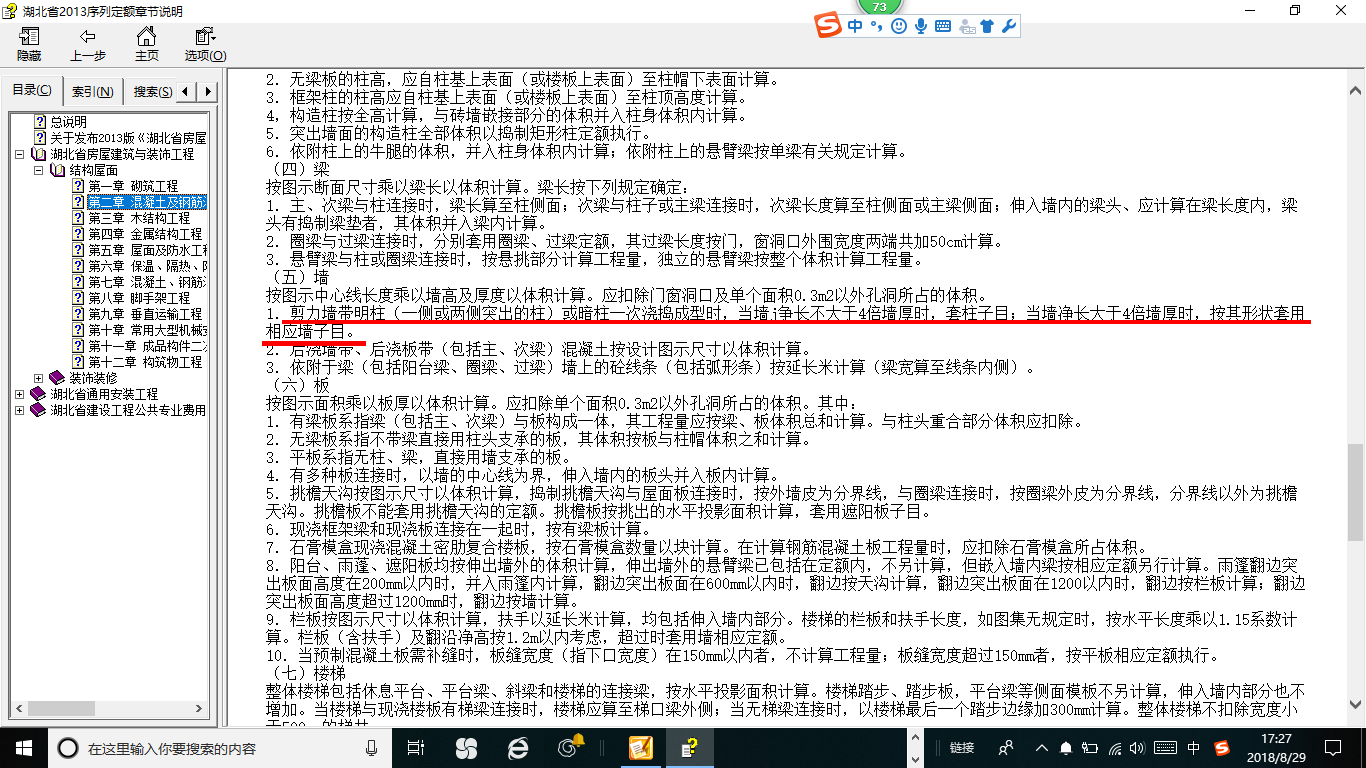1366x768 pixels.
Task: Expand the 装饰装修 node
Action: pyautogui.click(x=38, y=378)
